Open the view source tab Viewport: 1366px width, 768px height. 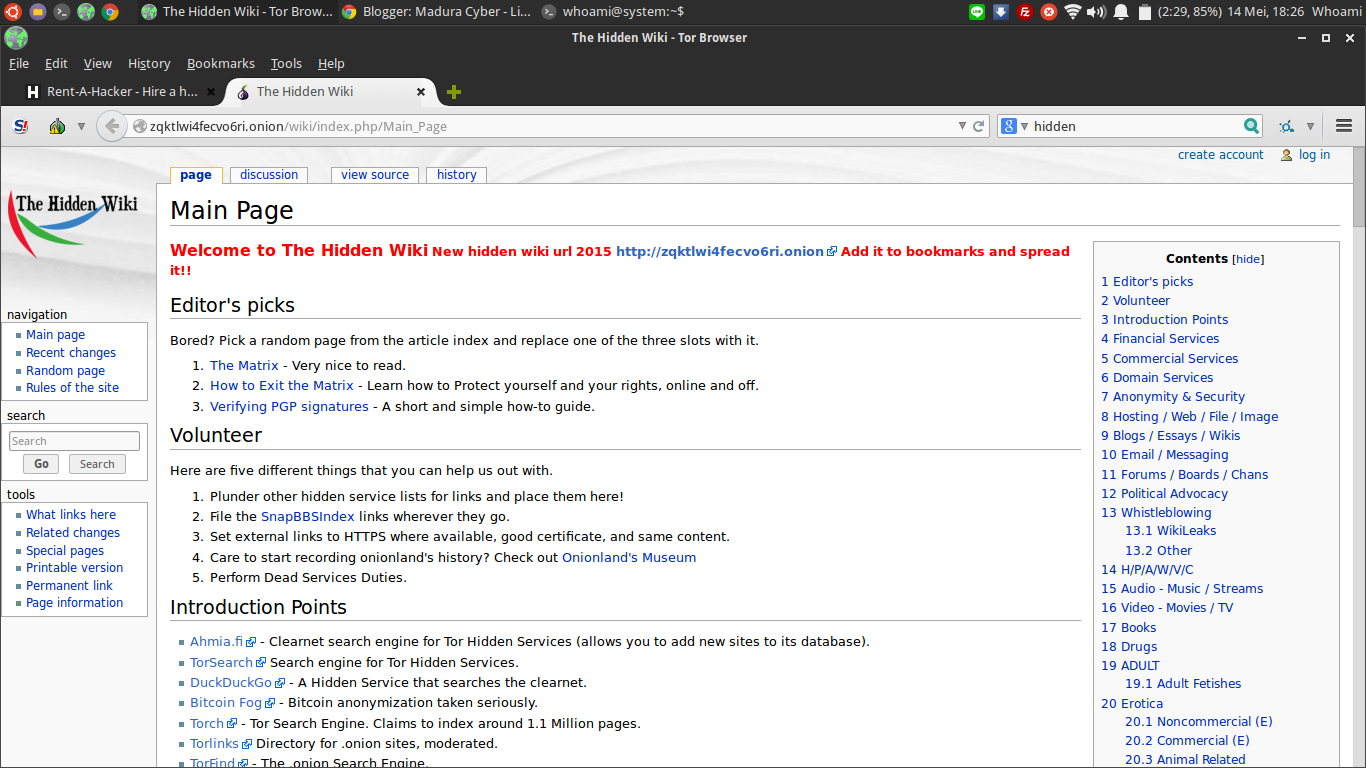375,175
